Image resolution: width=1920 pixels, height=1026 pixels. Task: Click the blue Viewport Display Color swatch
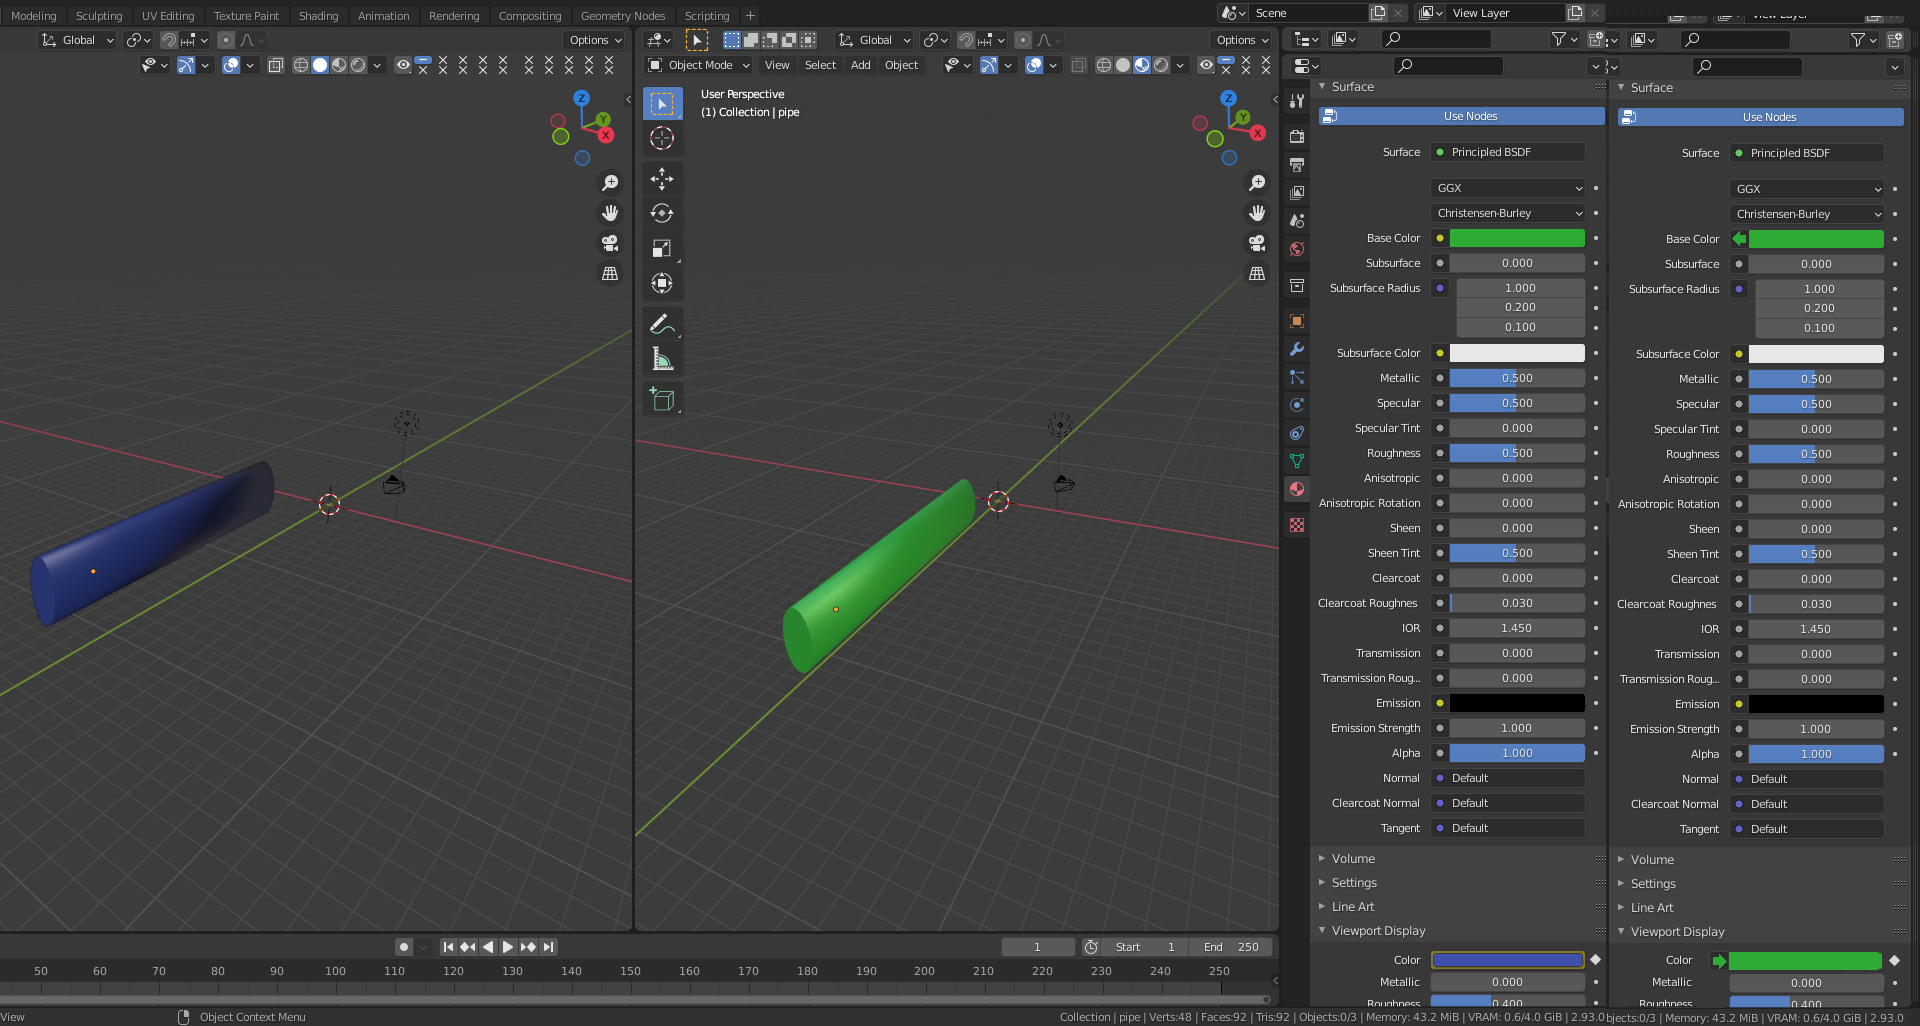coord(1507,960)
